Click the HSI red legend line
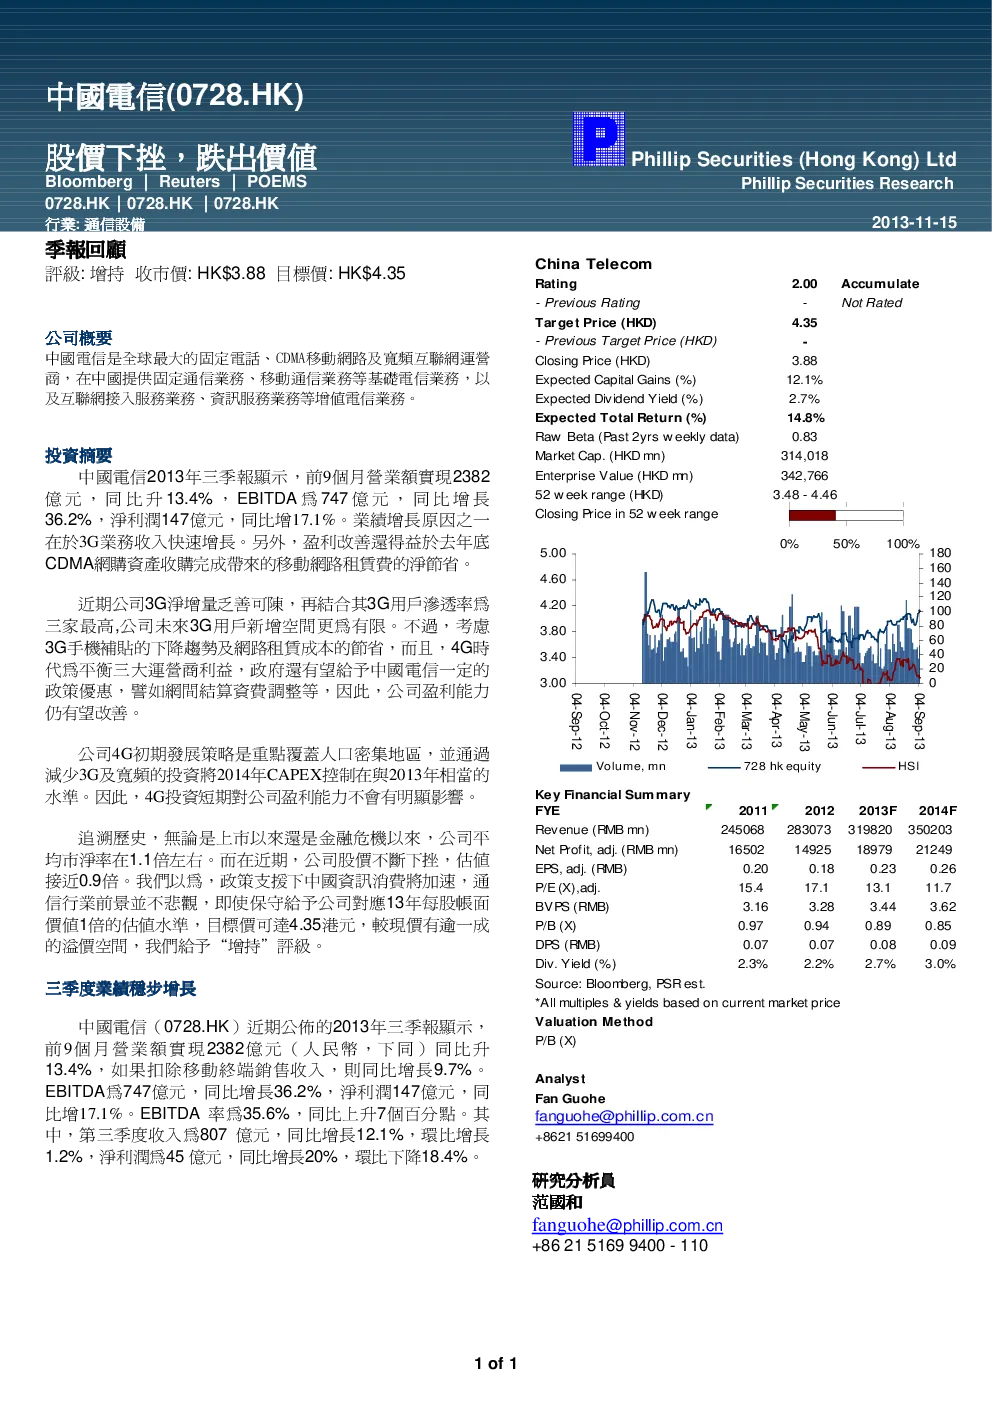992x1403 pixels. coord(878,767)
